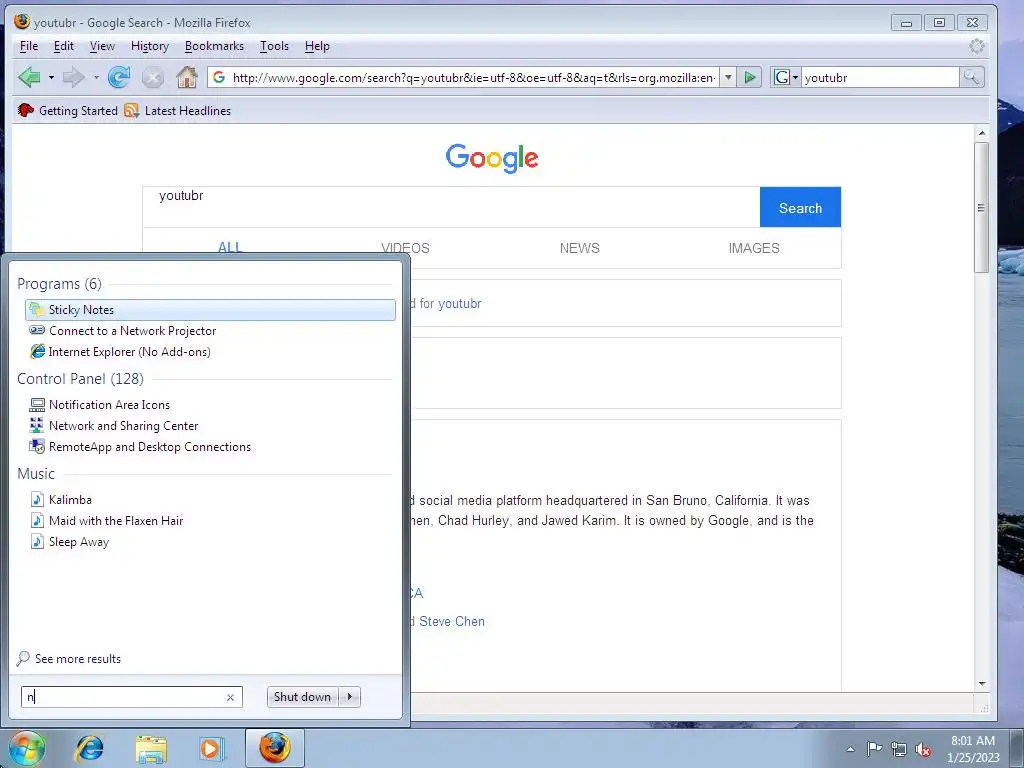Click the Shut down button
Image resolution: width=1024 pixels, height=768 pixels.
pos(303,697)
